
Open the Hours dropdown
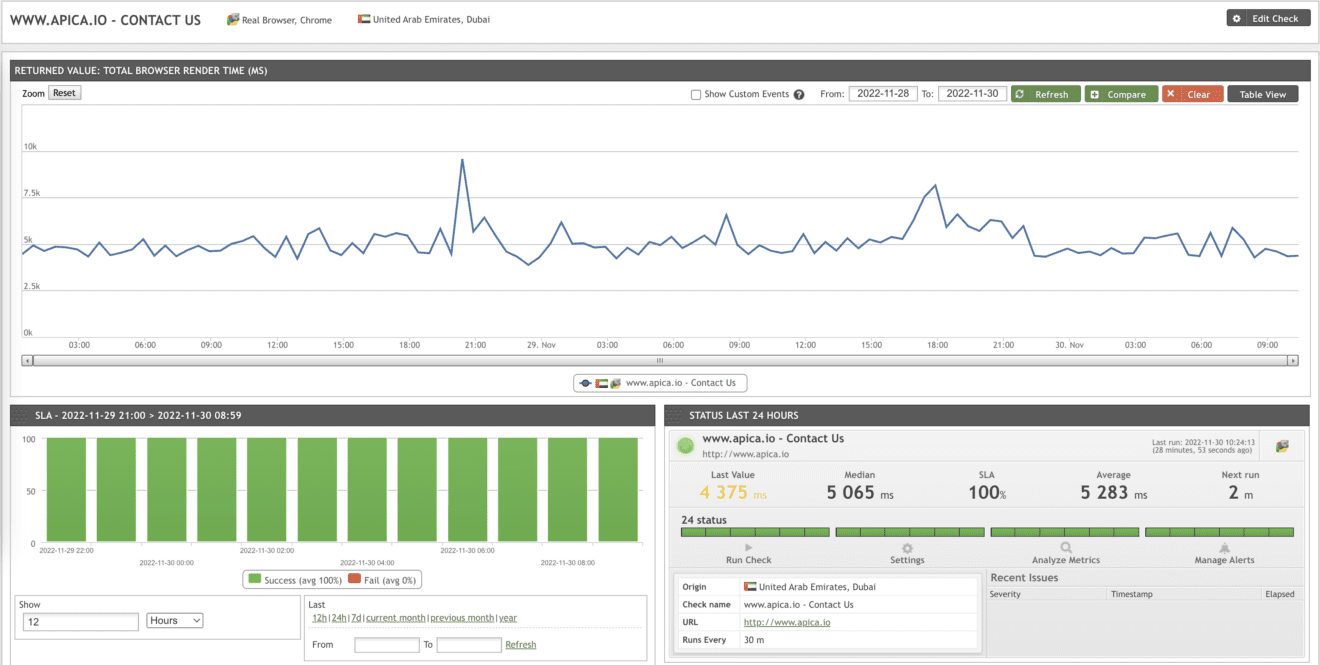point(174,620)
